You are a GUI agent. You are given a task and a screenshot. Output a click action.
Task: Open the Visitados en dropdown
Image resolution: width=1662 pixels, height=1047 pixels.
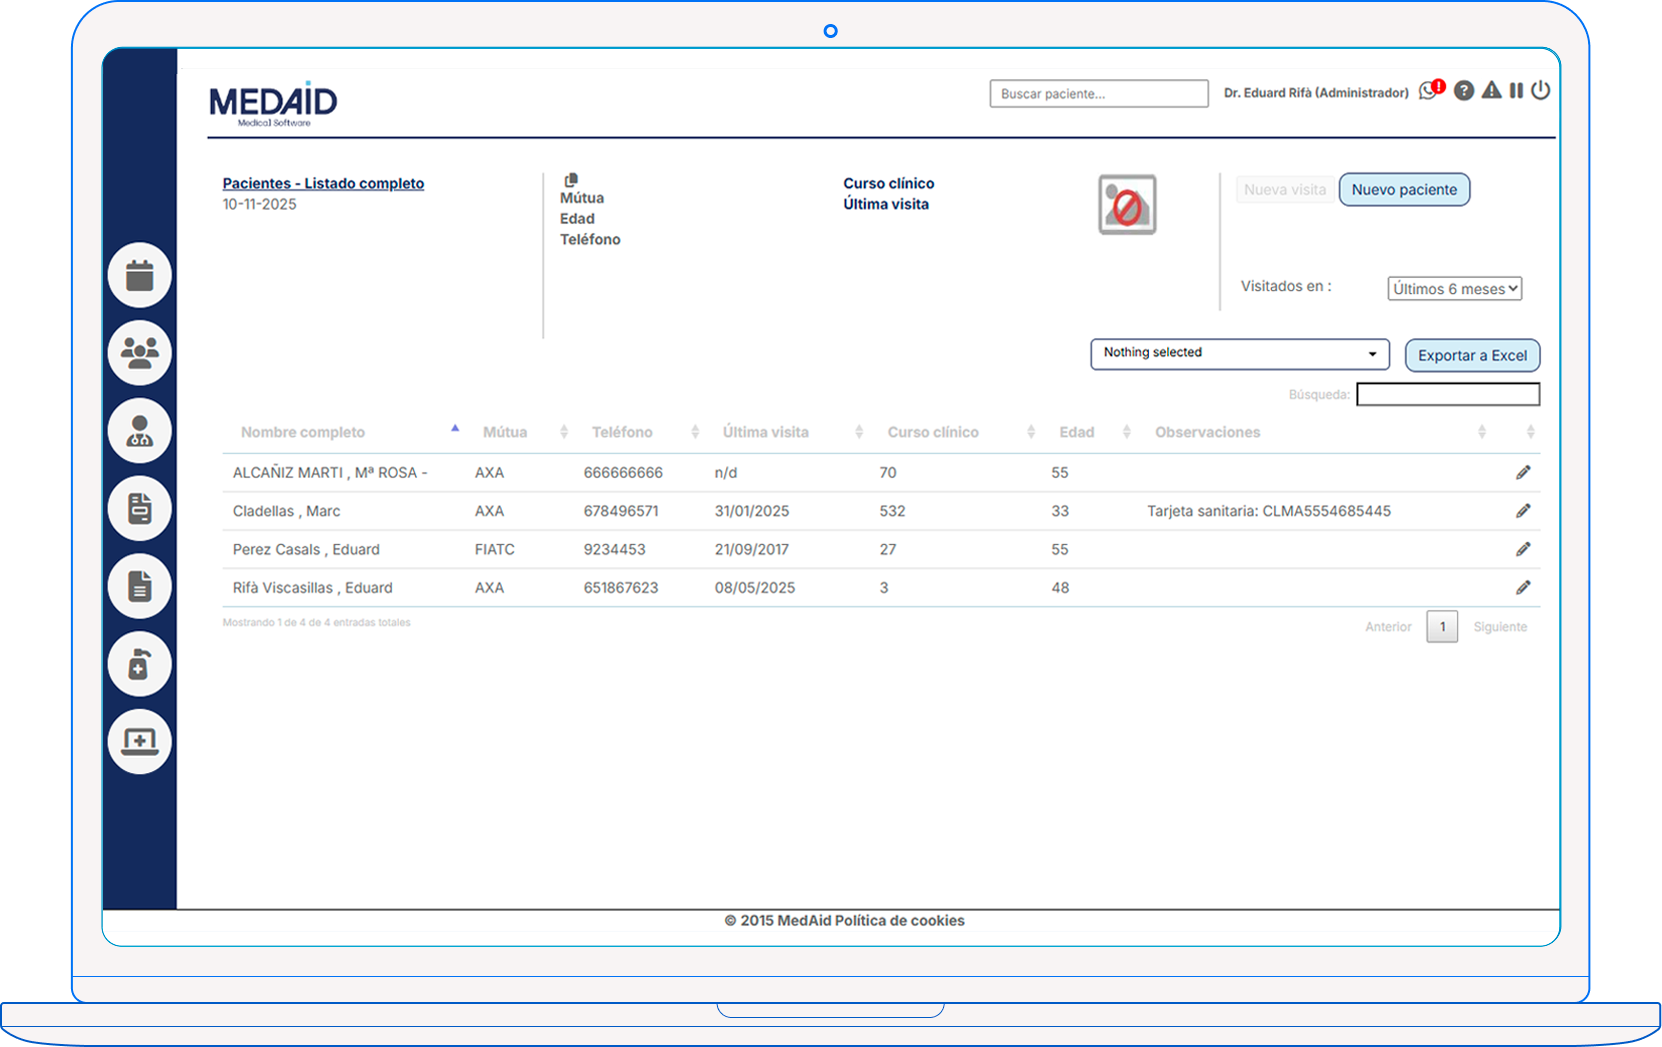coord(1455,289)
